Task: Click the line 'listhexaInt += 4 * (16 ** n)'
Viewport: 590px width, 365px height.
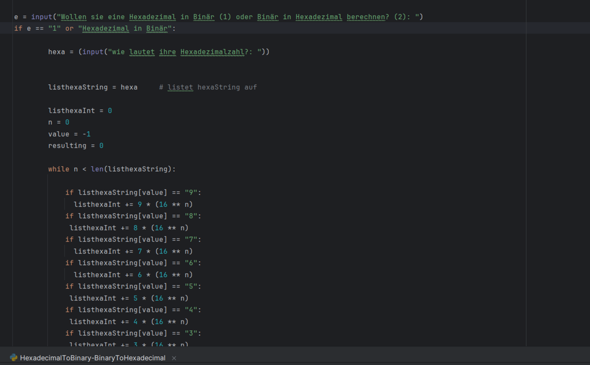Action: click(129, 322)
